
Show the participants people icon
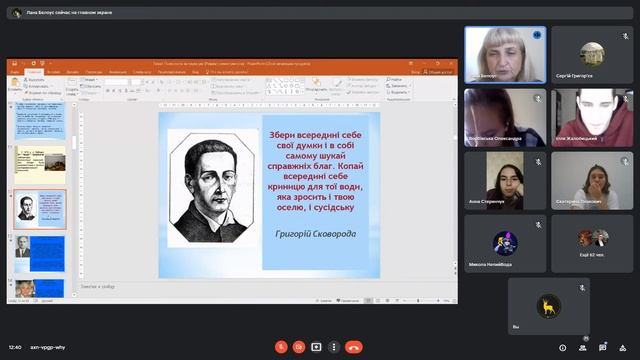click(582, 348)
